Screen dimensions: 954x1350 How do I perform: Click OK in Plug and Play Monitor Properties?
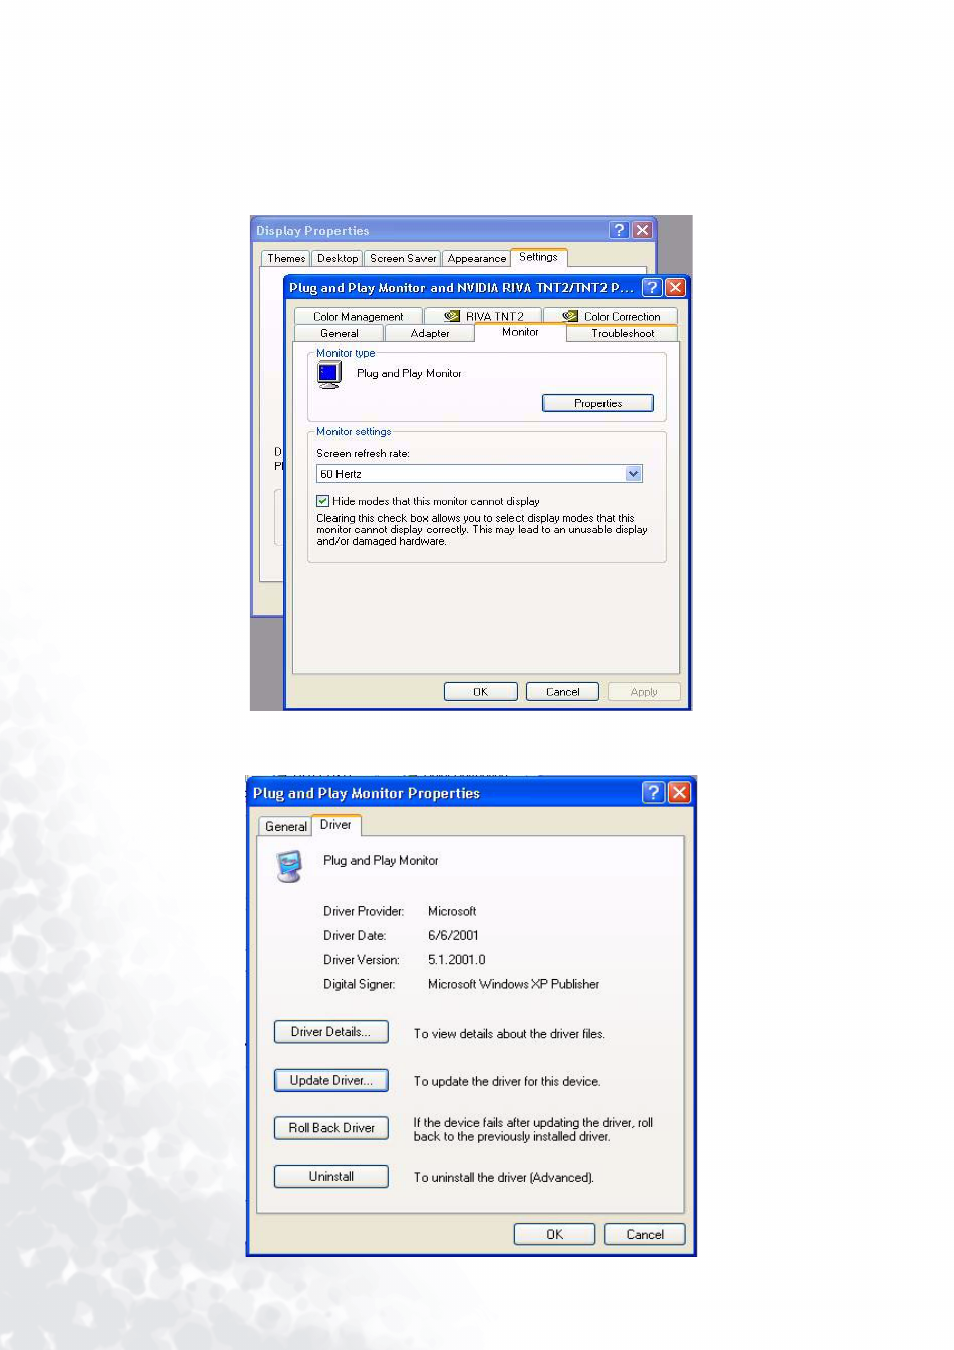554,1234
